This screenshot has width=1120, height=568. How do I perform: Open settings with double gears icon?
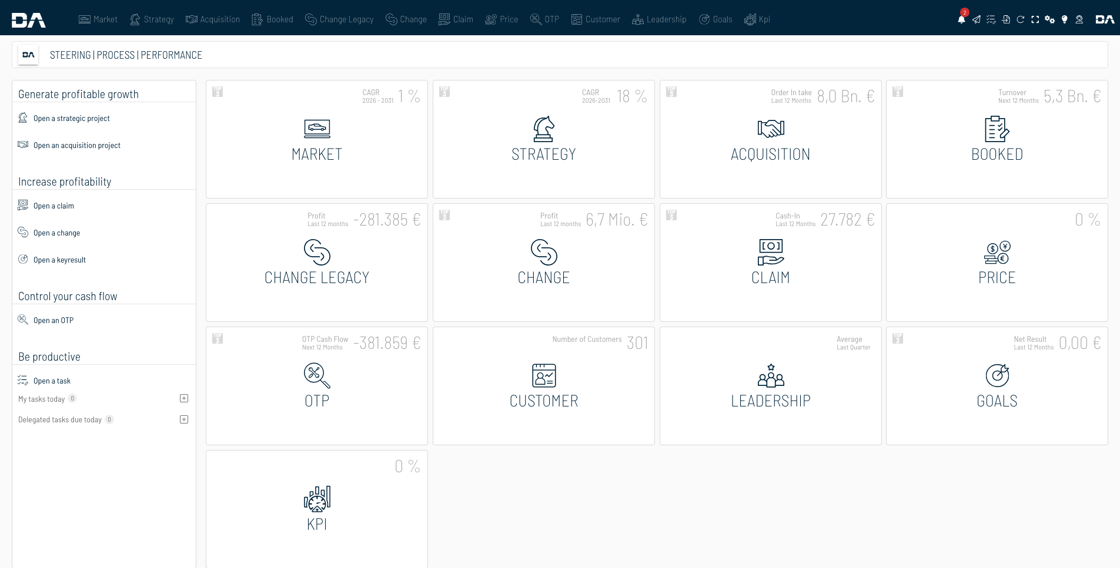1049,19
